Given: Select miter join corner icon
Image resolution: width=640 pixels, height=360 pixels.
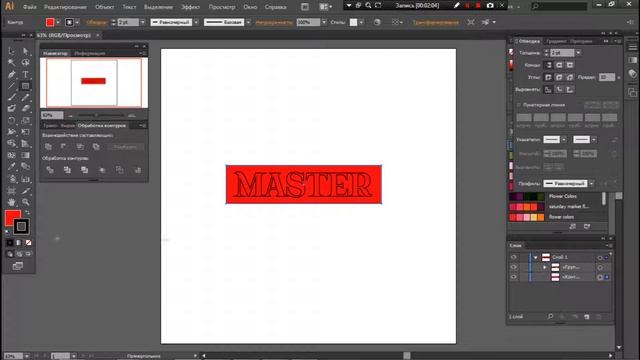Looking at the screenshot, I should coord(548,77).
